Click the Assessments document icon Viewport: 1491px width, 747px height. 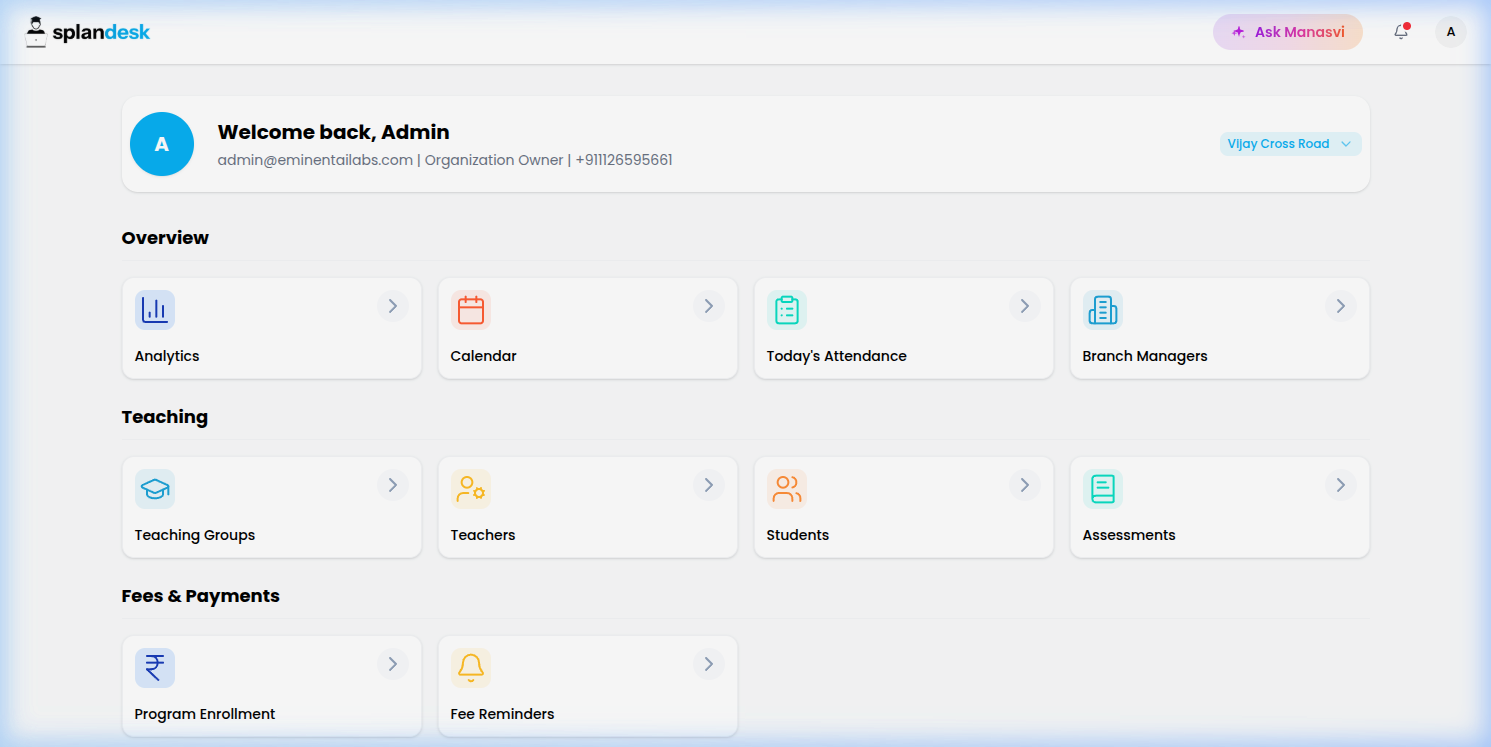pyautogui.click(x=1103, y=489)
